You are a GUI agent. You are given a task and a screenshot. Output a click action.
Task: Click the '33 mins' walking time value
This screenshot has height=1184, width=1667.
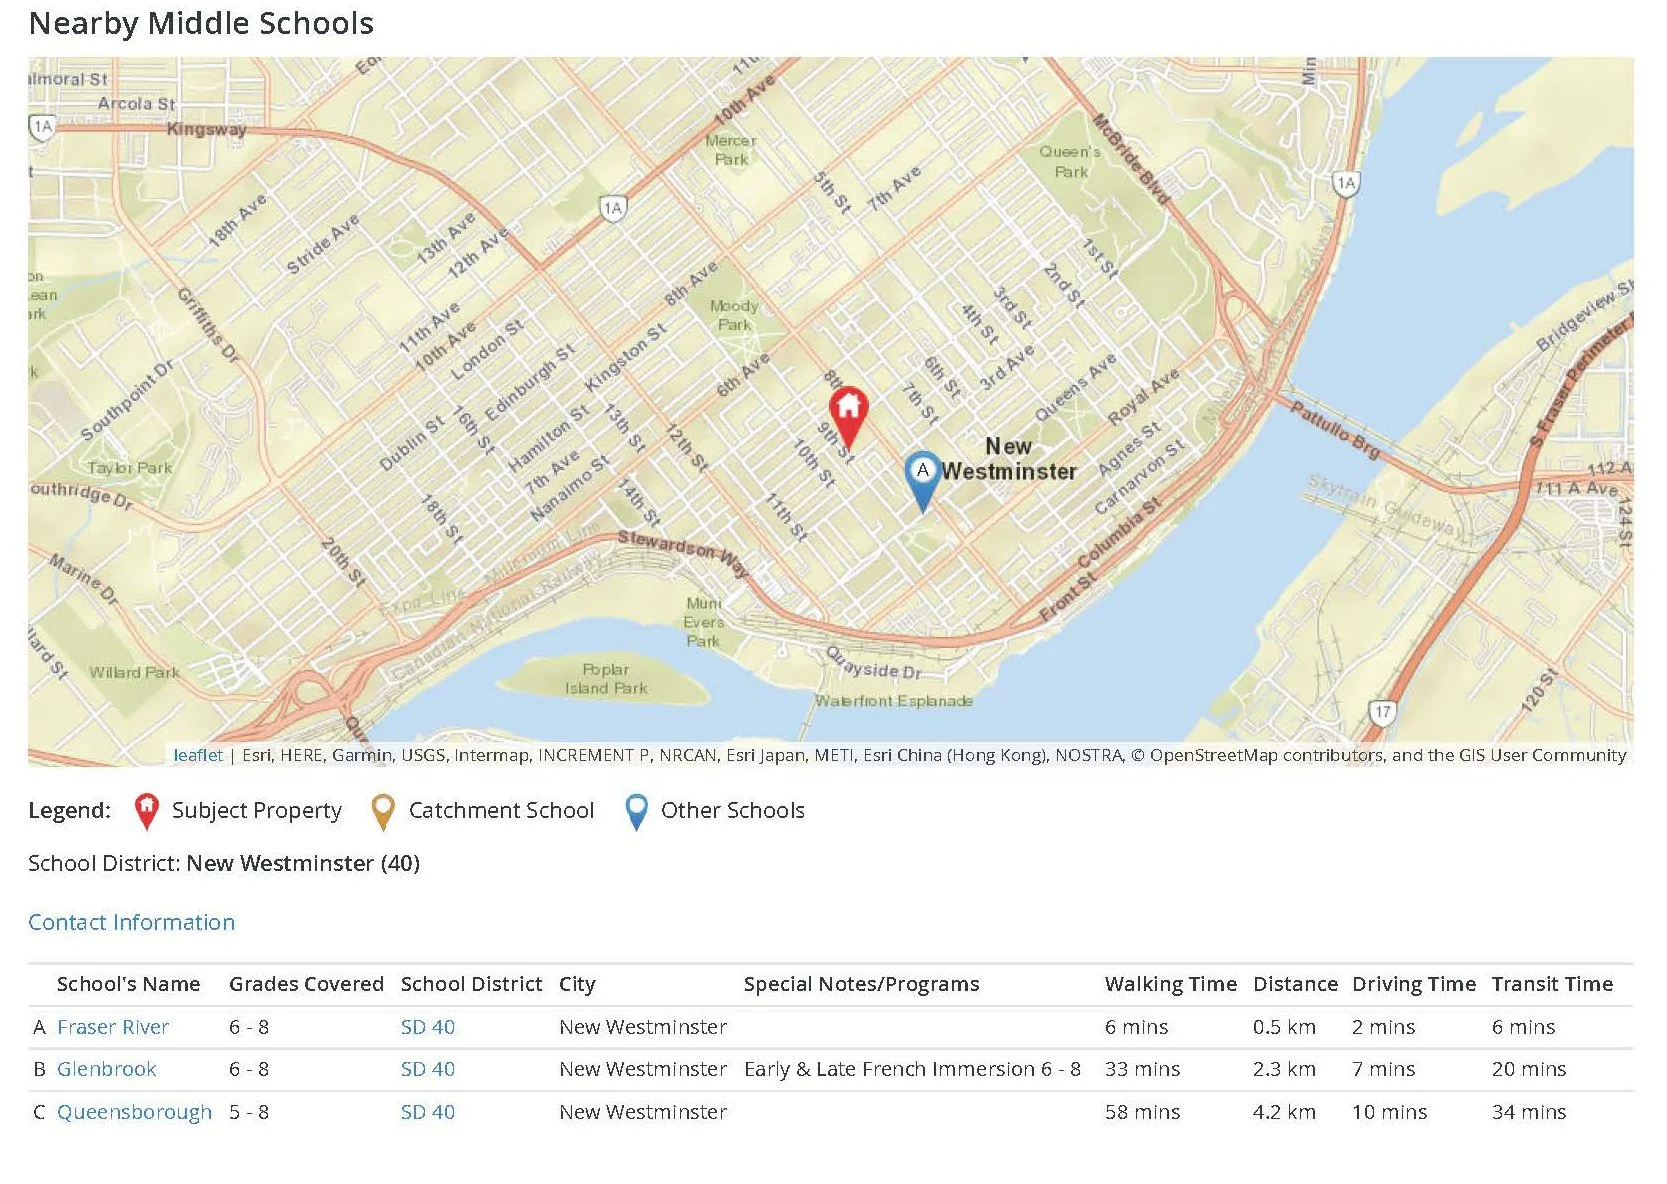click(1142, 1069)
